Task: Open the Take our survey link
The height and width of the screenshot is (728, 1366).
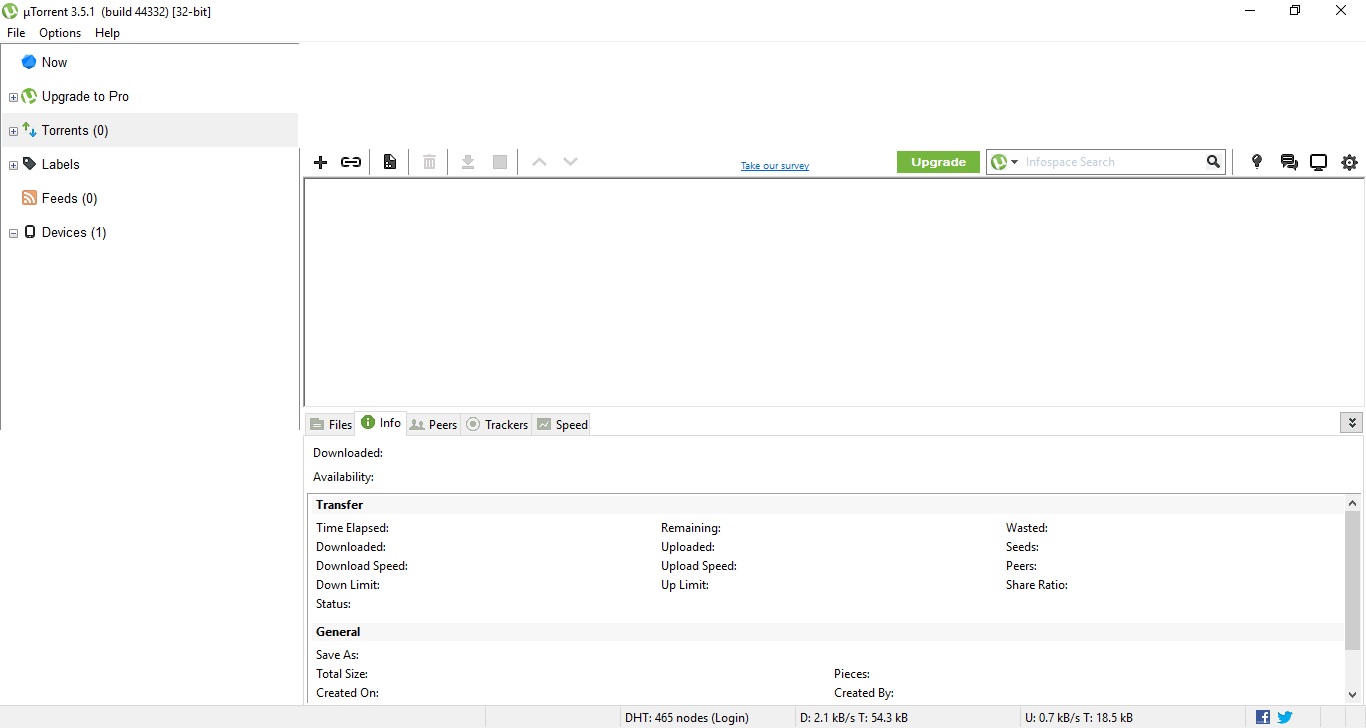Action: [x=774, y=166]
